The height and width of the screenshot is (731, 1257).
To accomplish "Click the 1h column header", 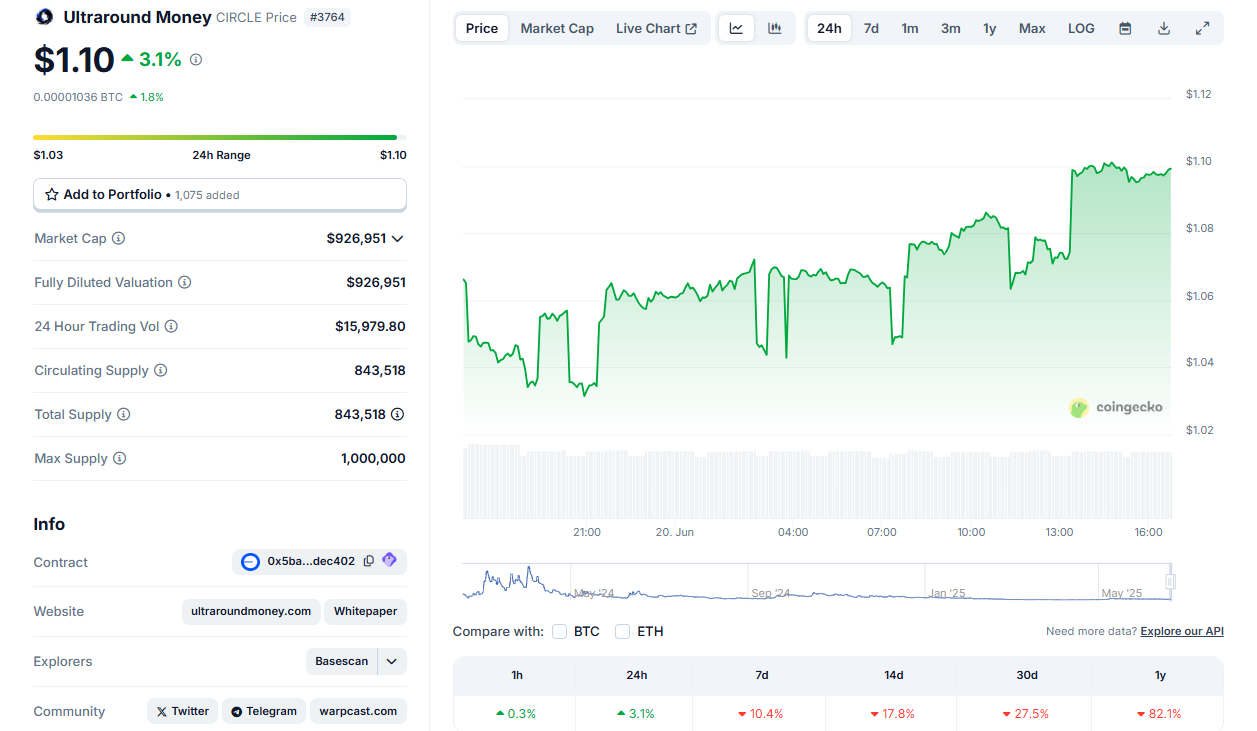I will click(516, 675).
